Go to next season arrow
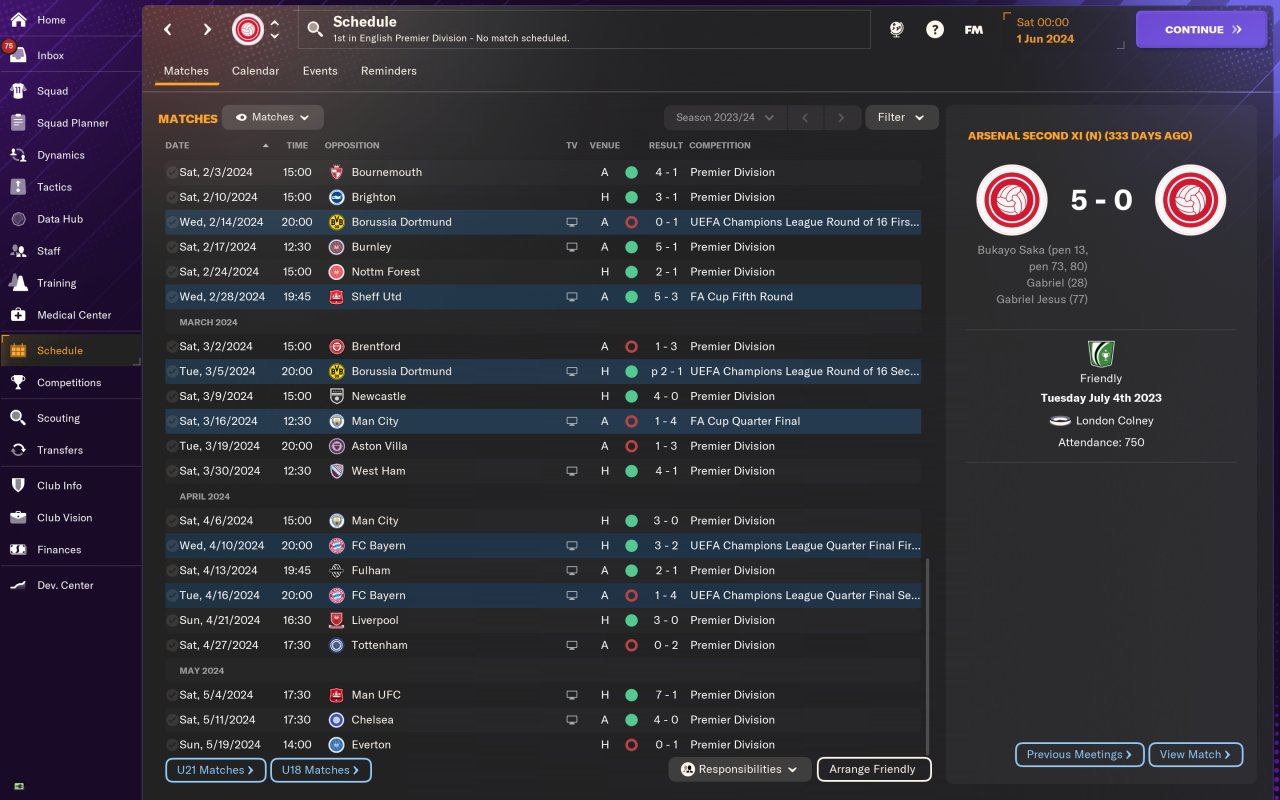The height and width of the screenshot is (800, 1280). coord(842,117)
